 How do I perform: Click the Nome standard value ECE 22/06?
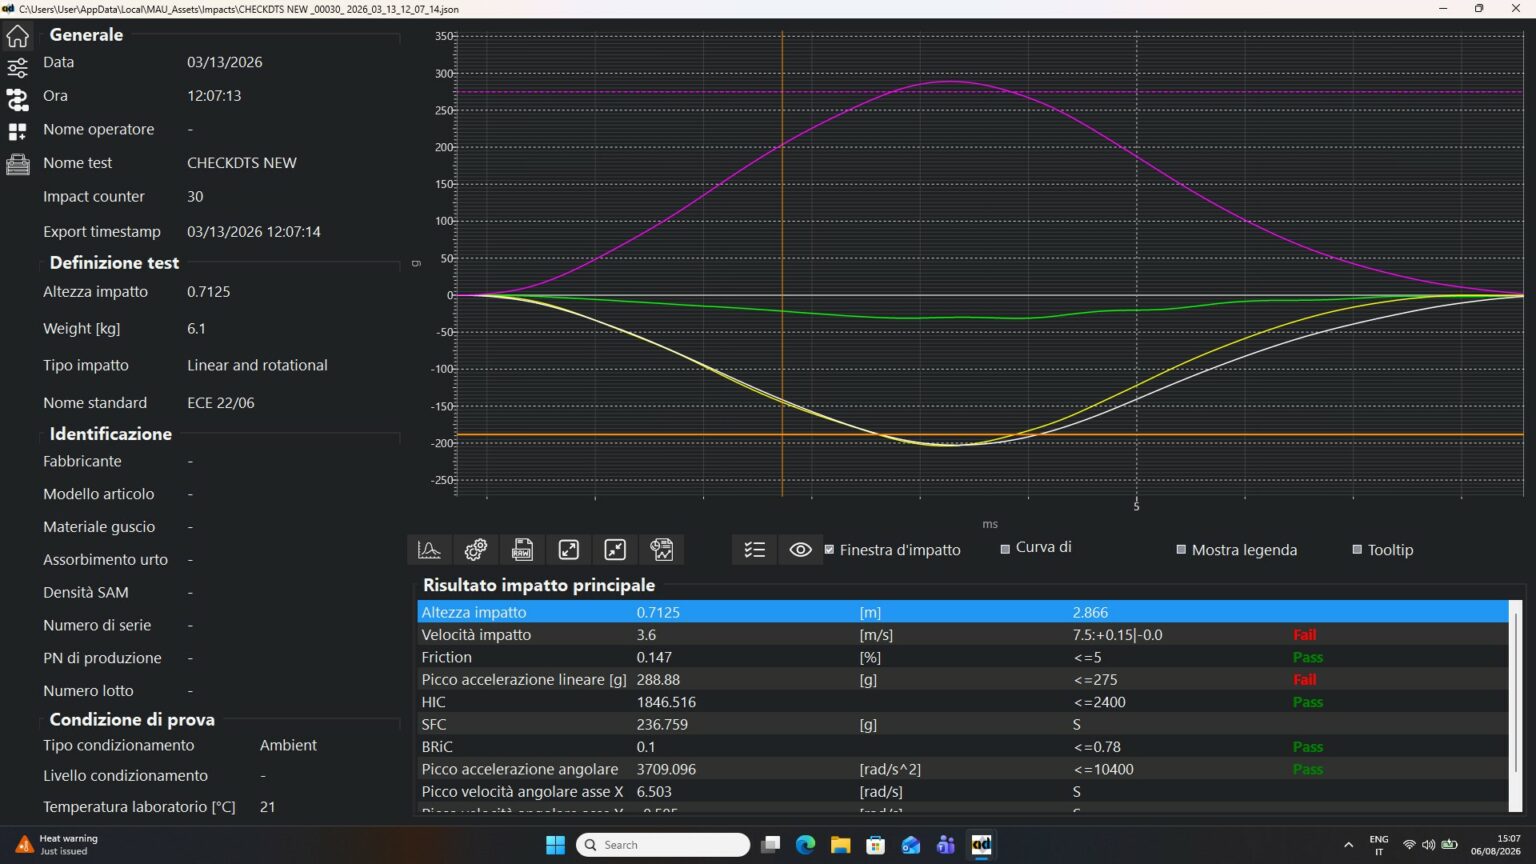tap(221, 403)
